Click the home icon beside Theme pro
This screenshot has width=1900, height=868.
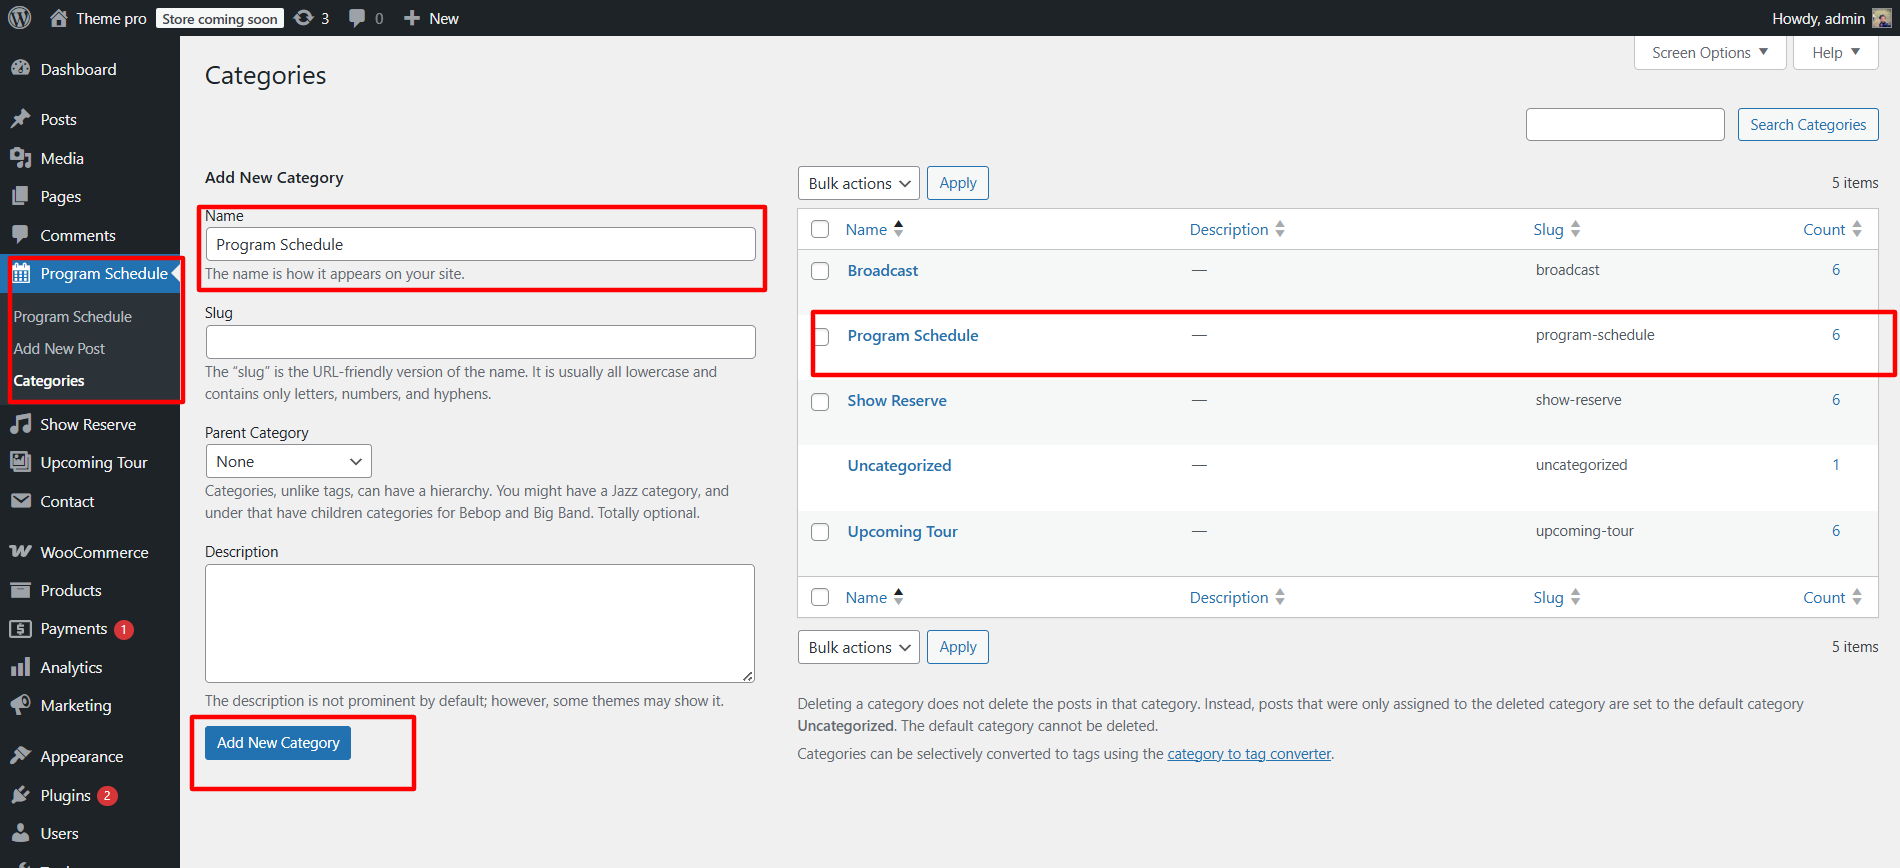(59, 18)
